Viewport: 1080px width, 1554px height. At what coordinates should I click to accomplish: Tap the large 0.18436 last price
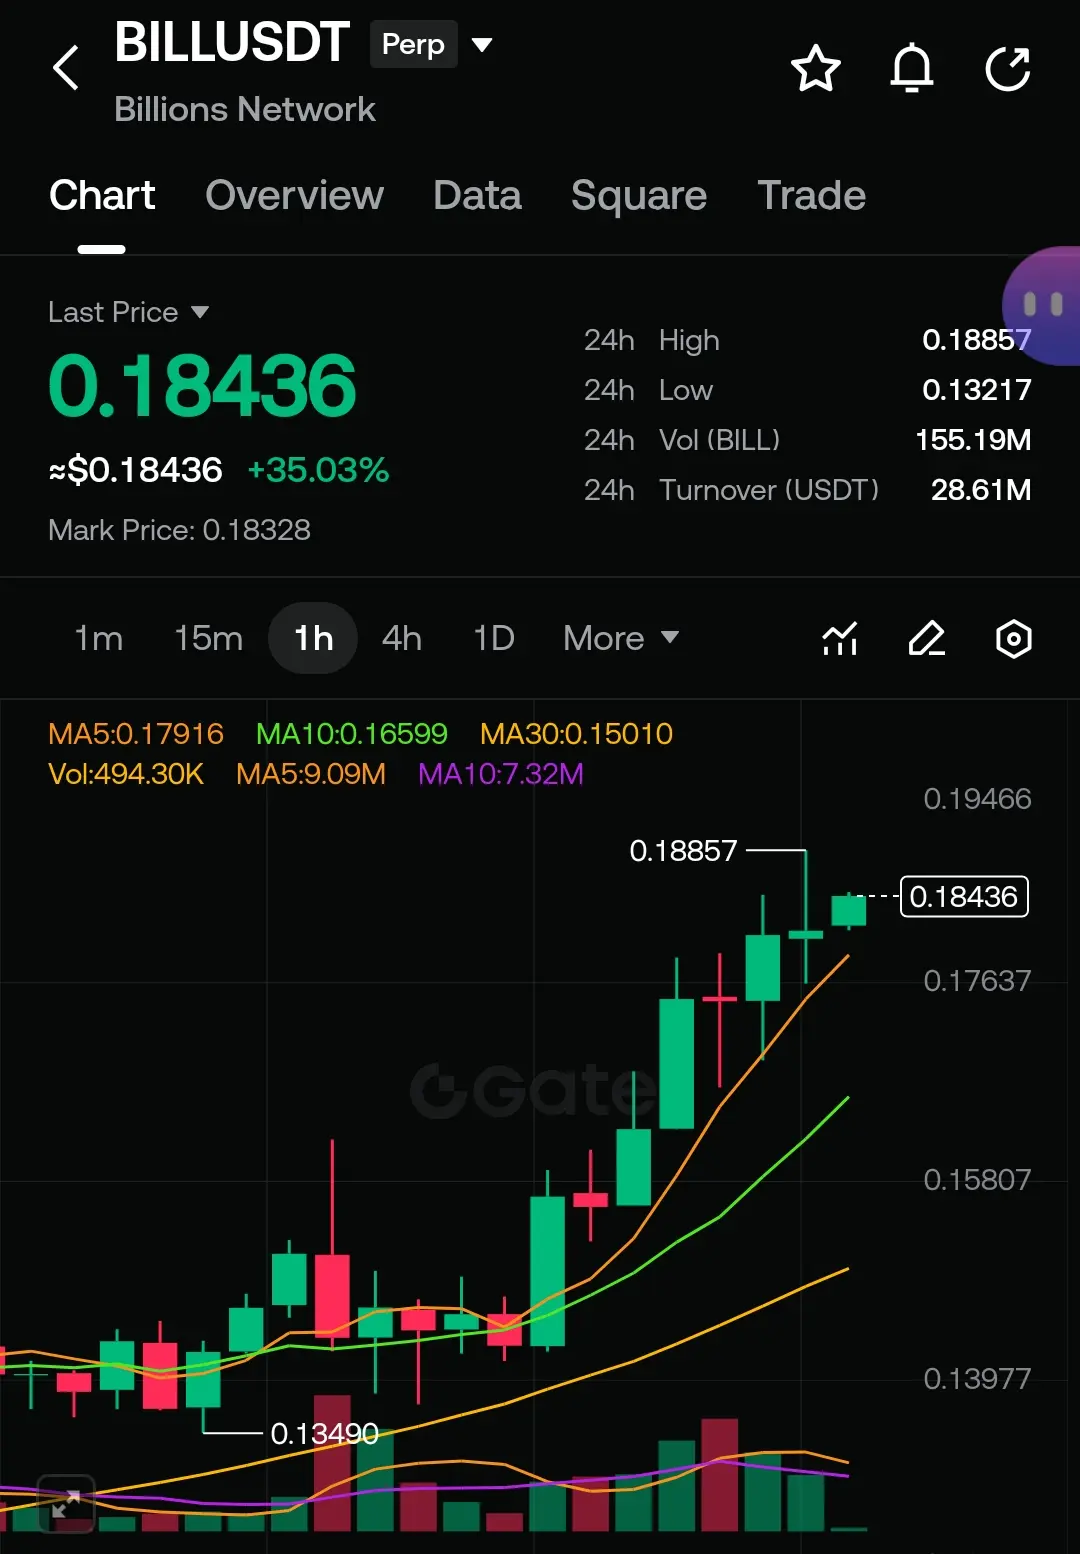tap(202, 386)
